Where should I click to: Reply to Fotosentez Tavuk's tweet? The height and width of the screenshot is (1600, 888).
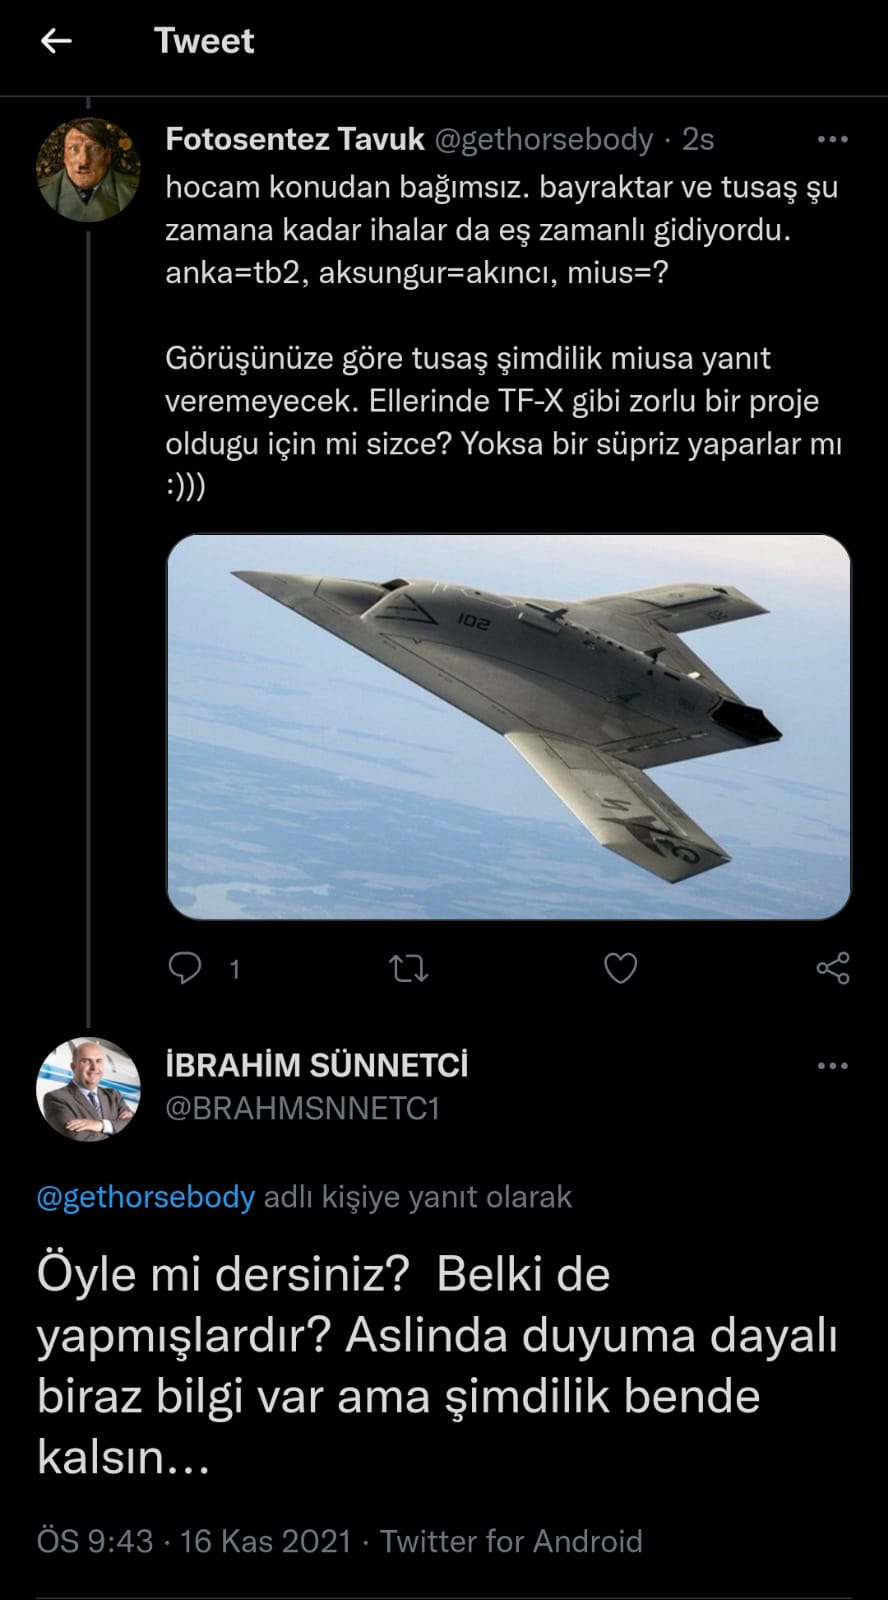tap(185, 968)
